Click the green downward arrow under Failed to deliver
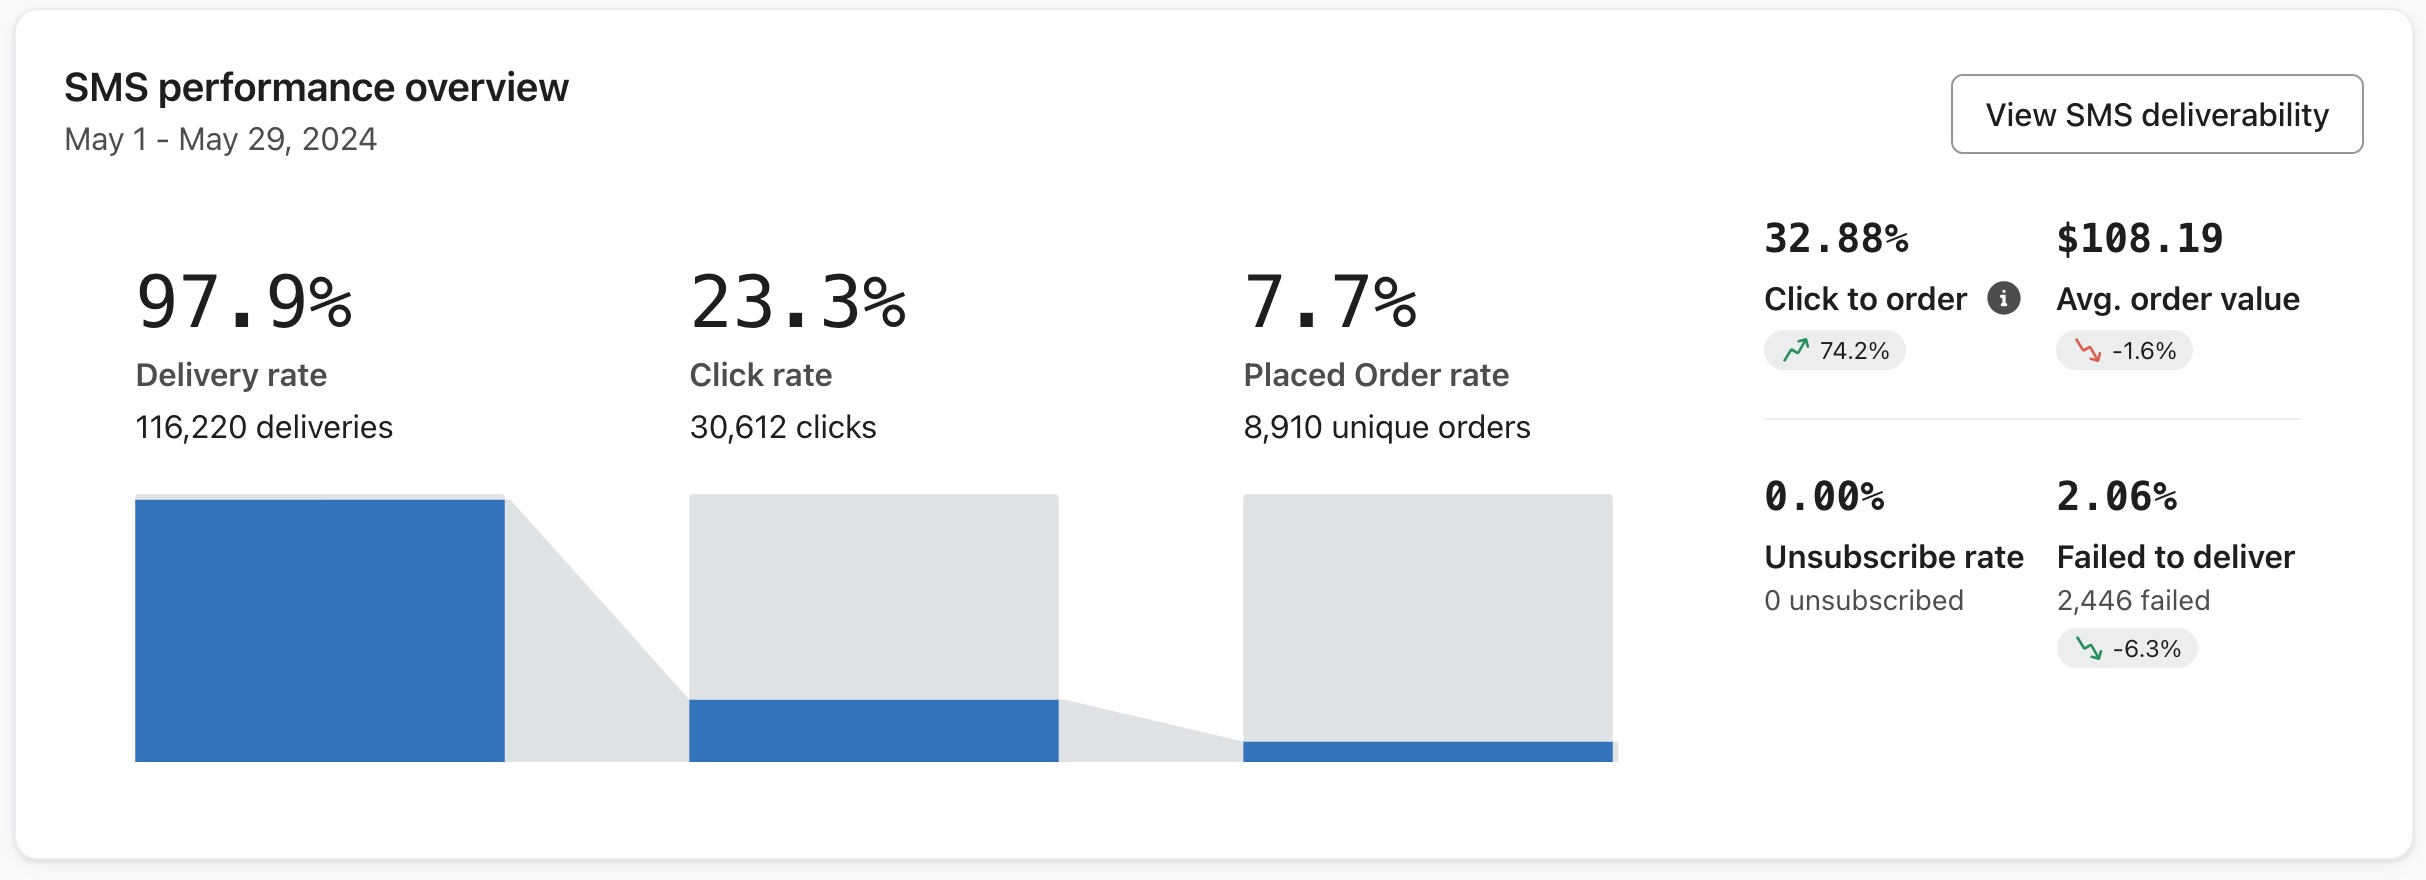 tap(2089, 648)
